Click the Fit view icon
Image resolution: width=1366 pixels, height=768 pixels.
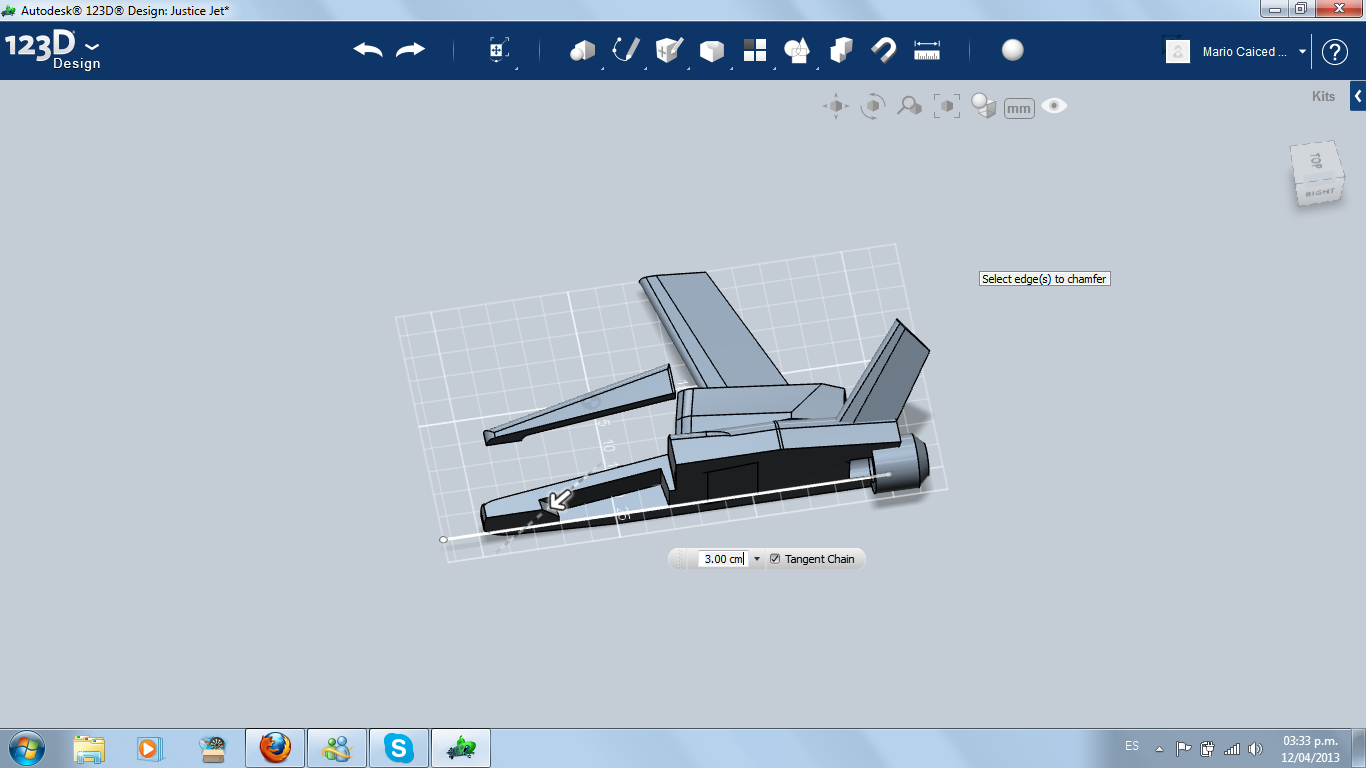coord(947,106)
